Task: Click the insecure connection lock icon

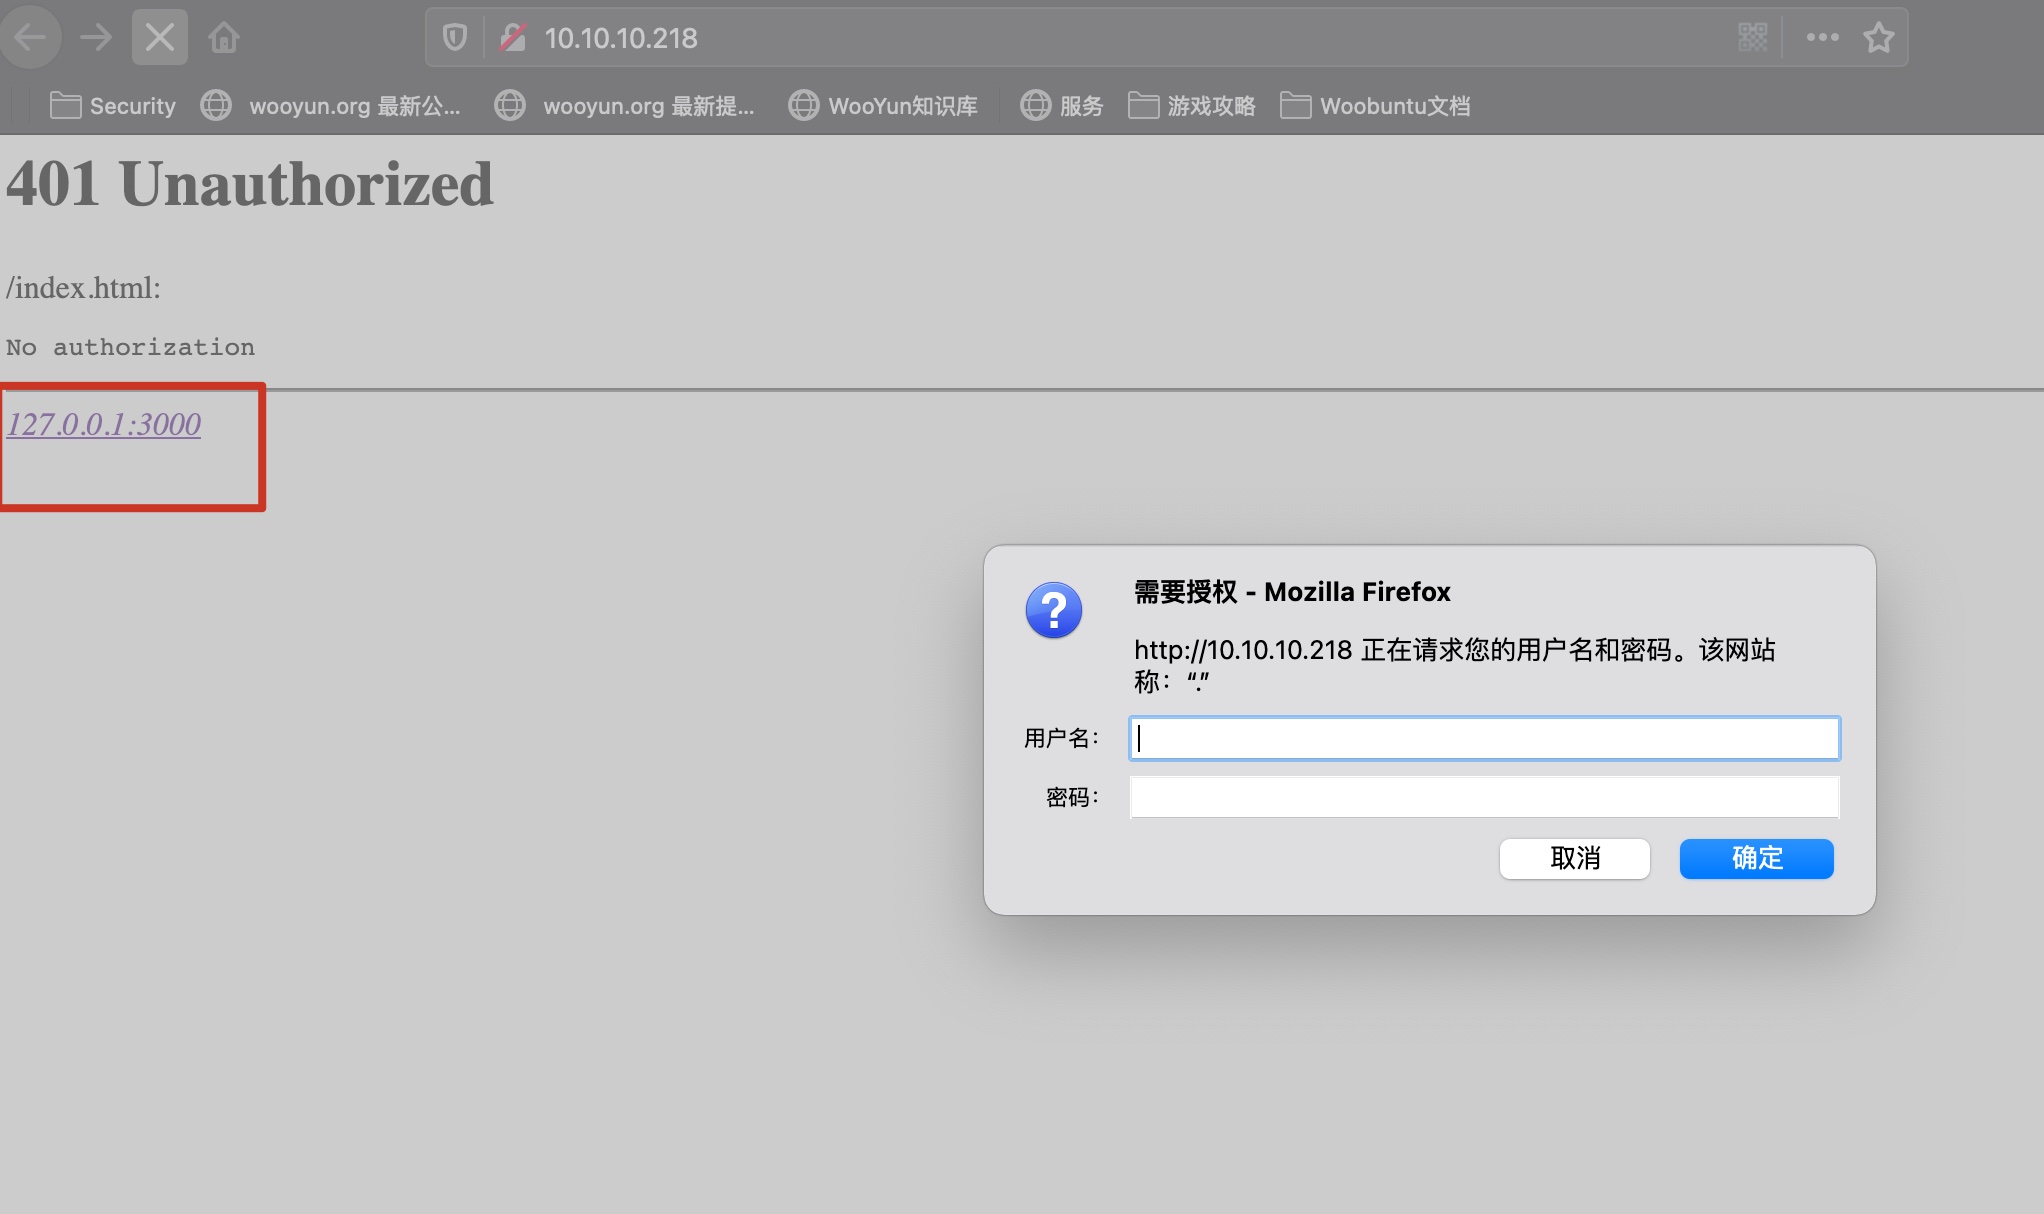Action: click(513, 38)
